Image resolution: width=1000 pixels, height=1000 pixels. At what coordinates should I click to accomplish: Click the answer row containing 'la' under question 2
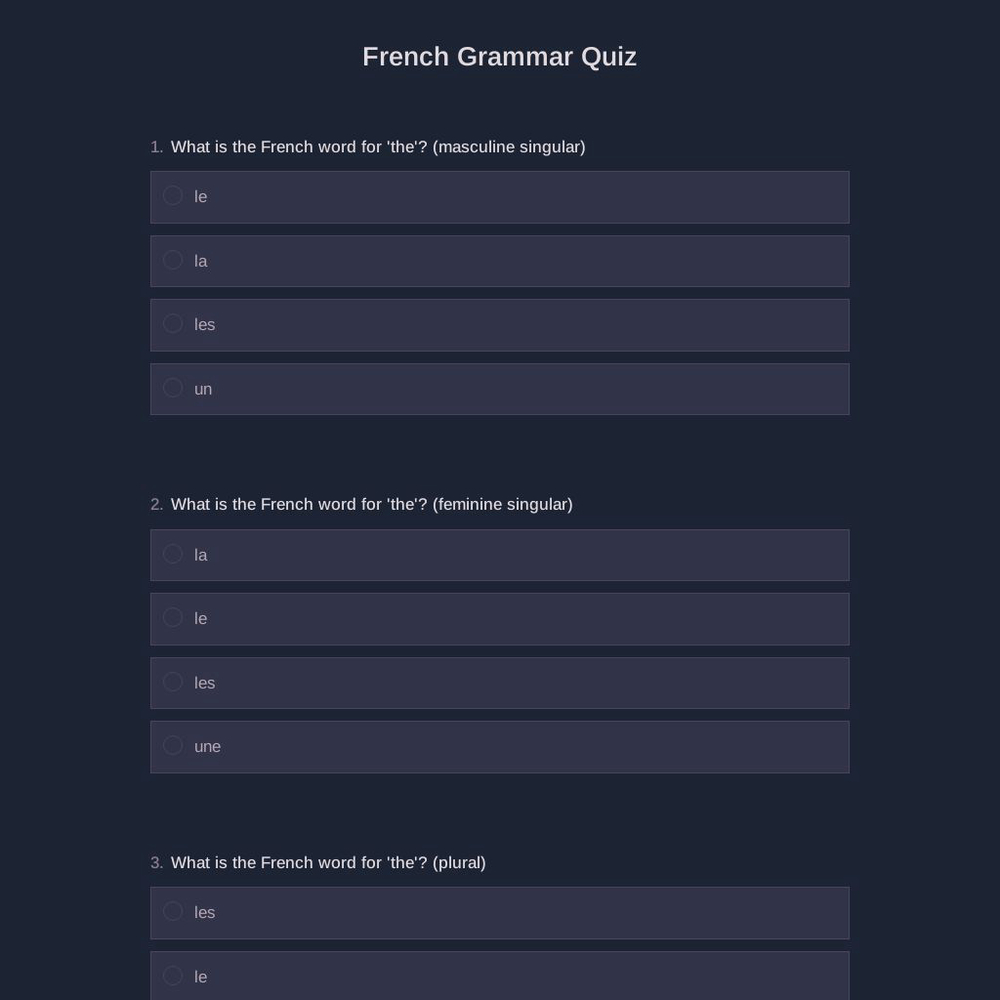point(500,554)
